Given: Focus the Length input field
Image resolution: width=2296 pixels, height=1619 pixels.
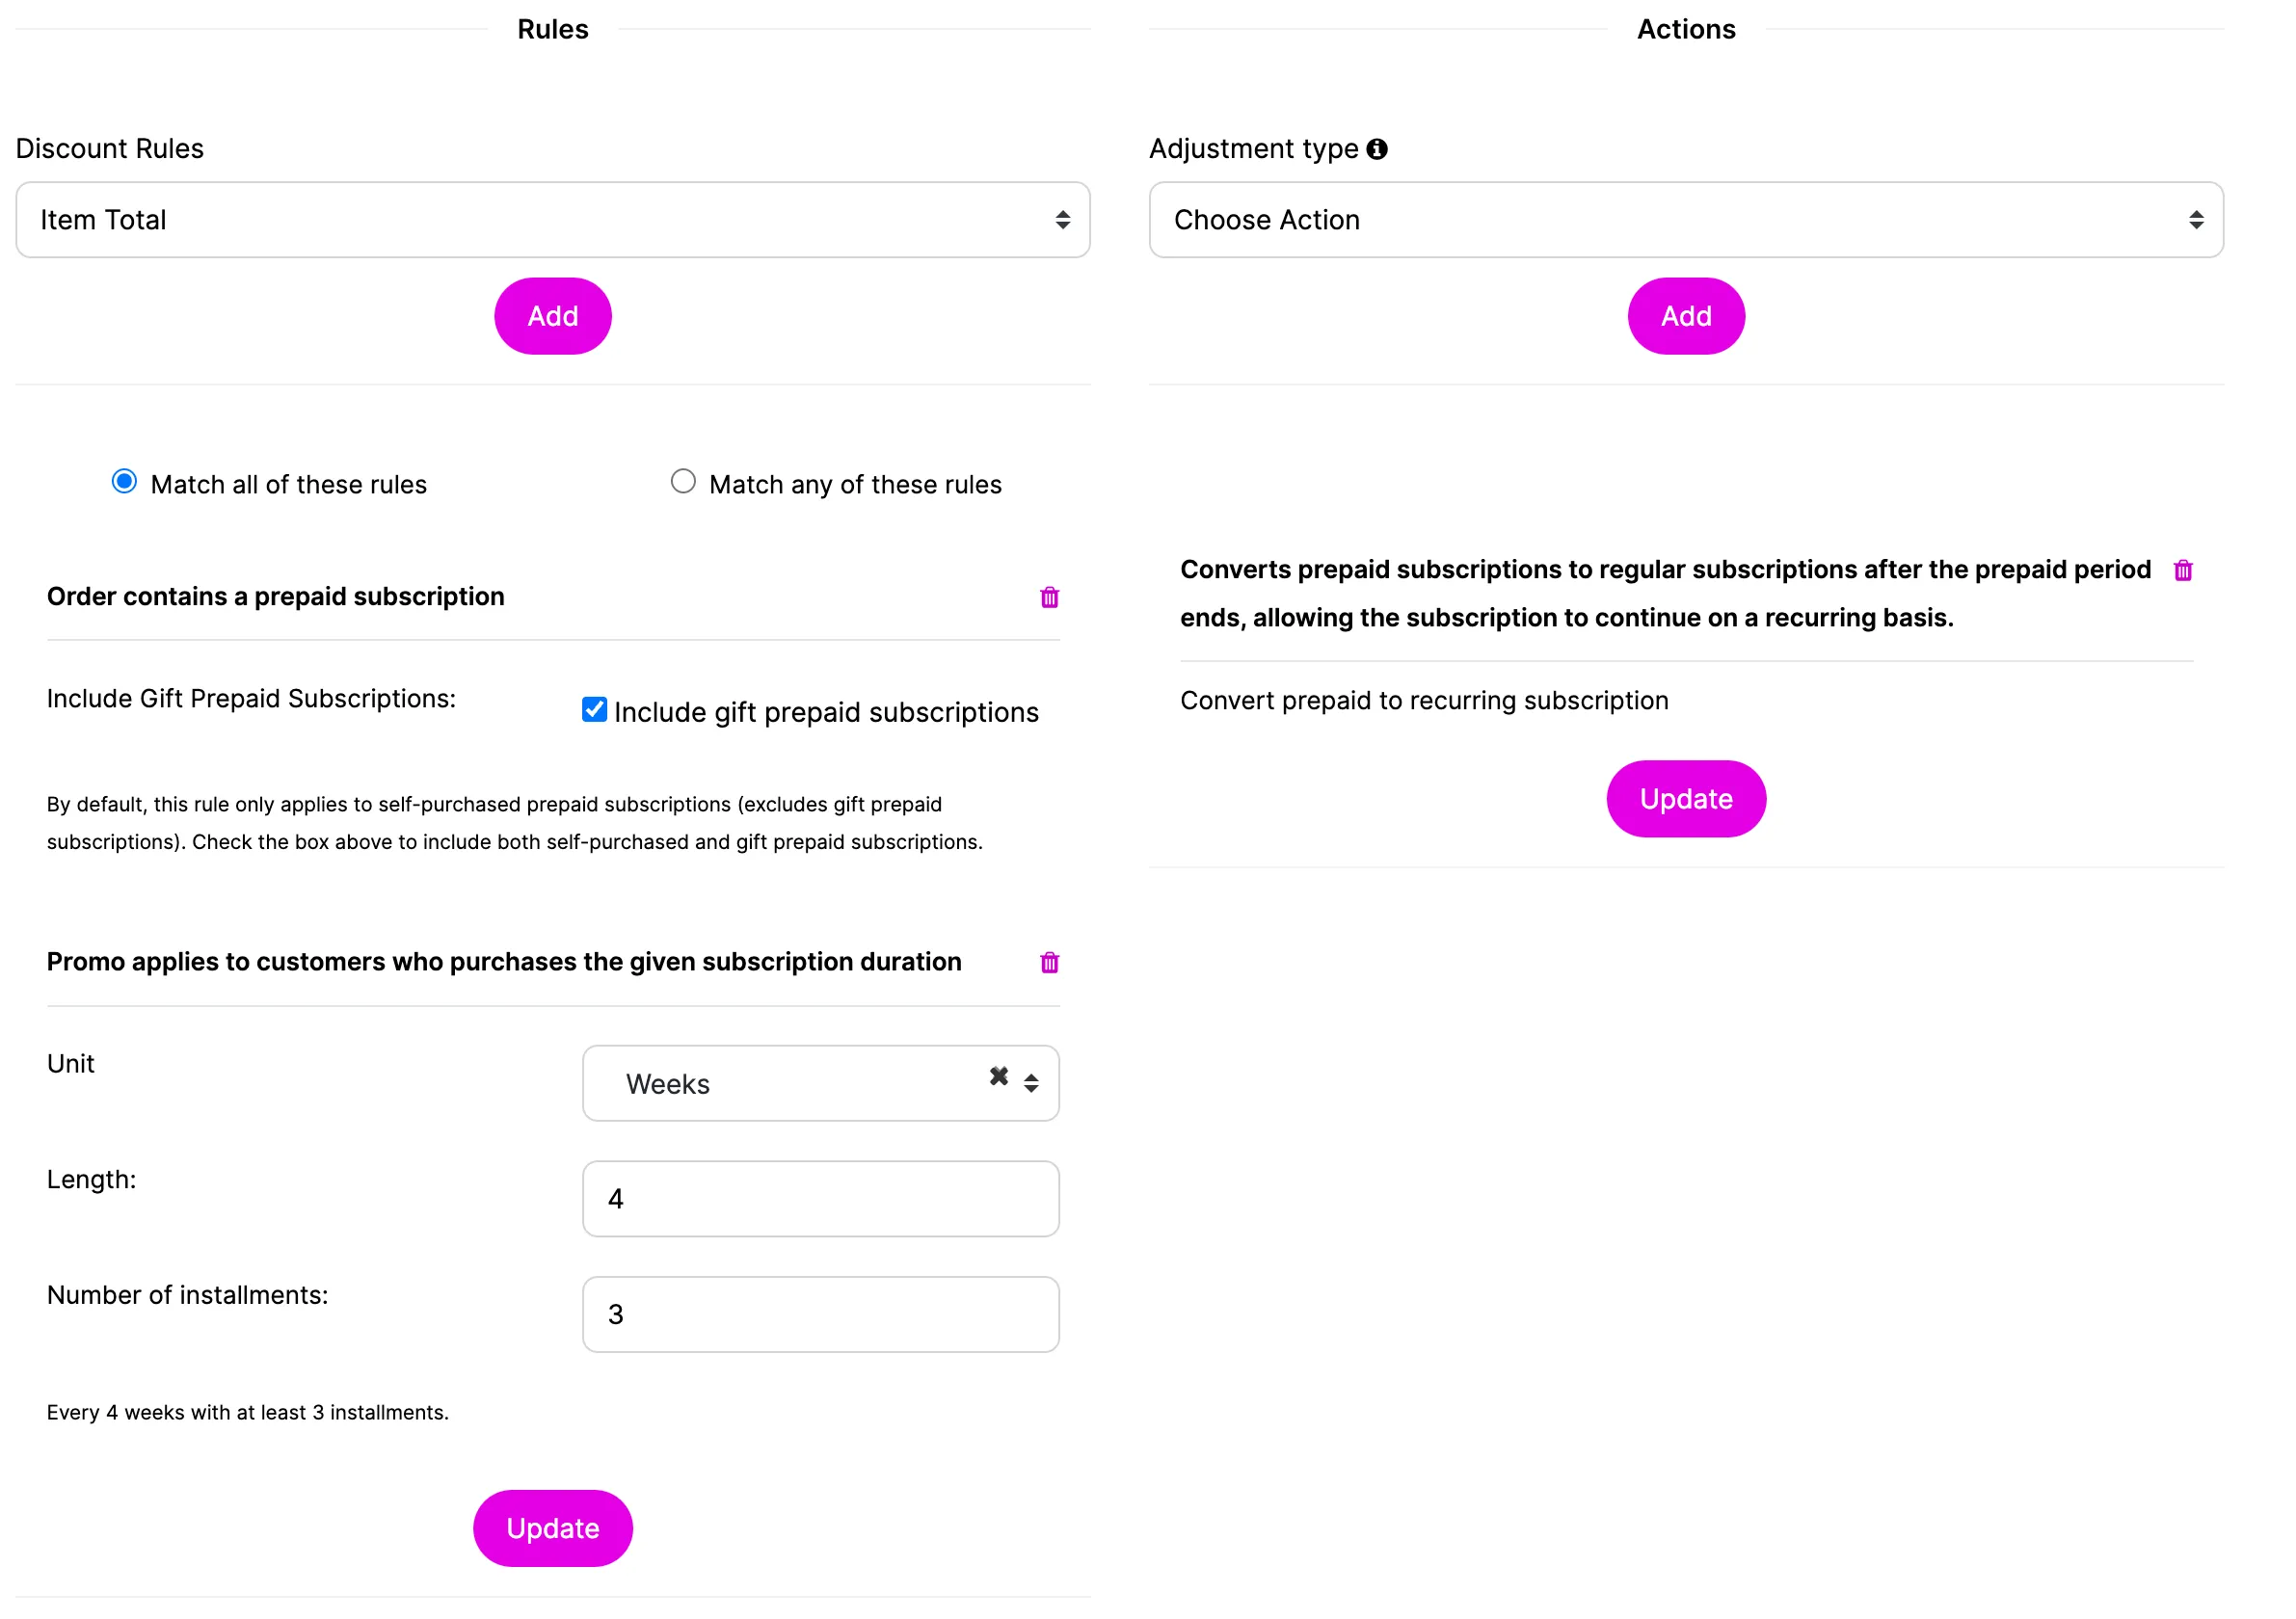Looking at the screenshot, I should pyautogui.click(x=820, y=1199).
